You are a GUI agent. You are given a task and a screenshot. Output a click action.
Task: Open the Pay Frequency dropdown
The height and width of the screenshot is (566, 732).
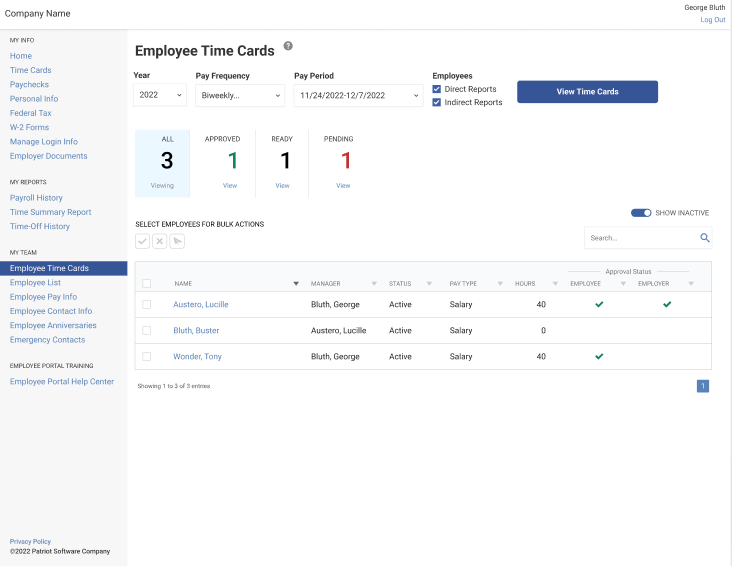coord(240,95)
